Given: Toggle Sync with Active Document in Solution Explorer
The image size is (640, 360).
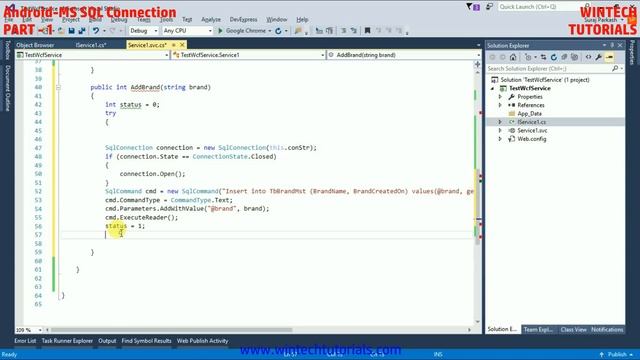Looking at the screenshot, I should point(543,57).
